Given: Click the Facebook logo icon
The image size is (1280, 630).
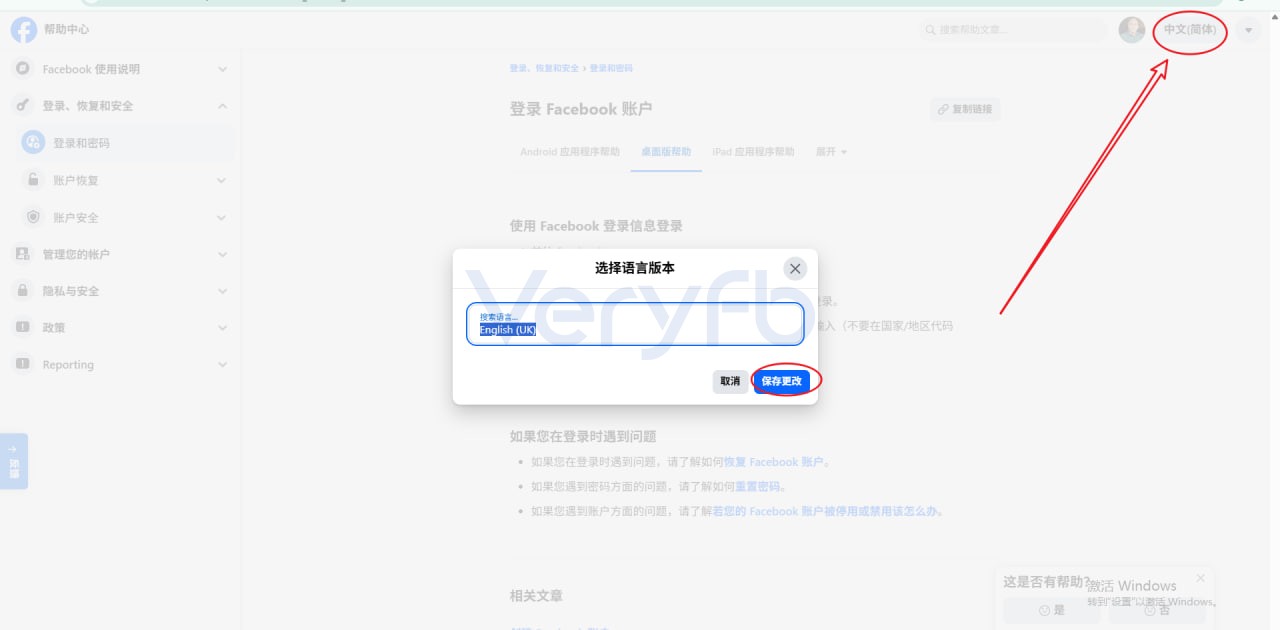Looking at the screenshot, I should (x=24, y=30).
